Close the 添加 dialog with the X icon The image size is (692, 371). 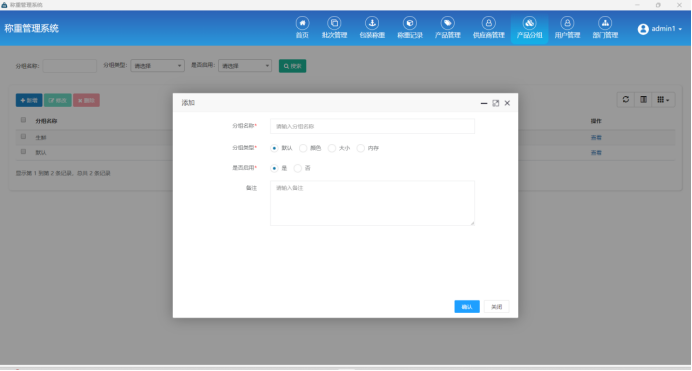click(507, 103)
